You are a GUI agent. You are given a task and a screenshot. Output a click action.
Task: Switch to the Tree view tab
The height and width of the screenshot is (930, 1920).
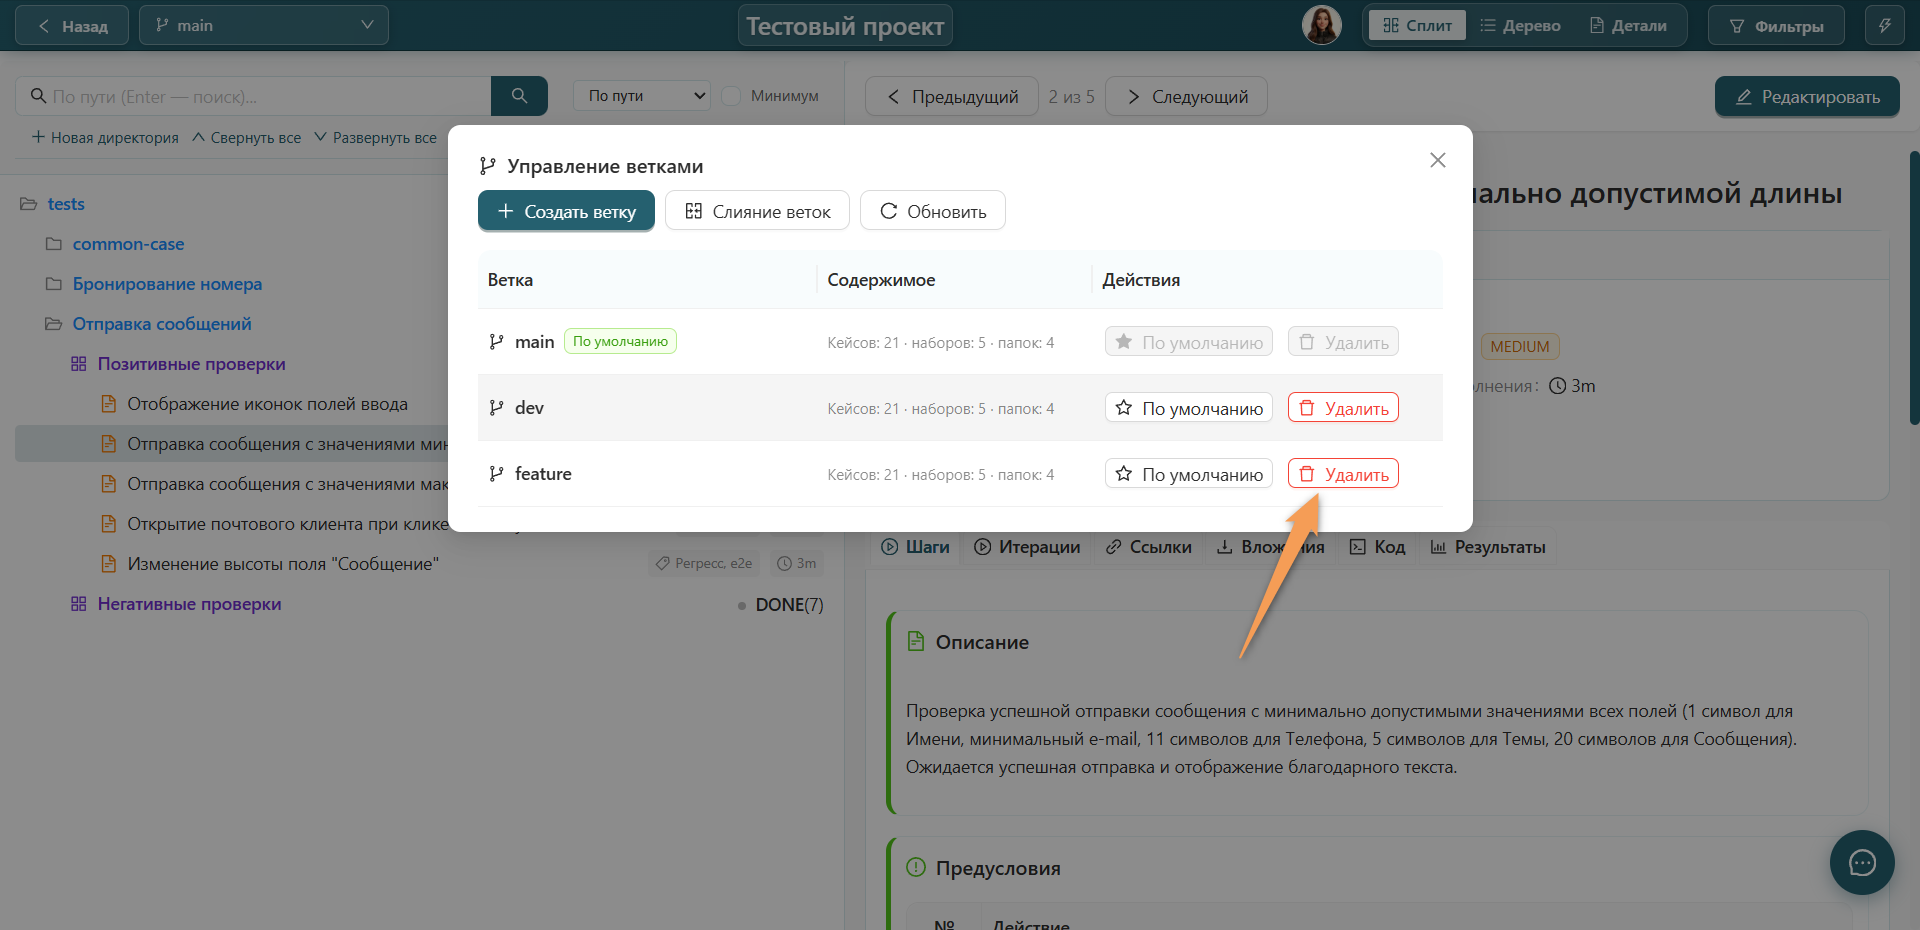point(1520,26)
